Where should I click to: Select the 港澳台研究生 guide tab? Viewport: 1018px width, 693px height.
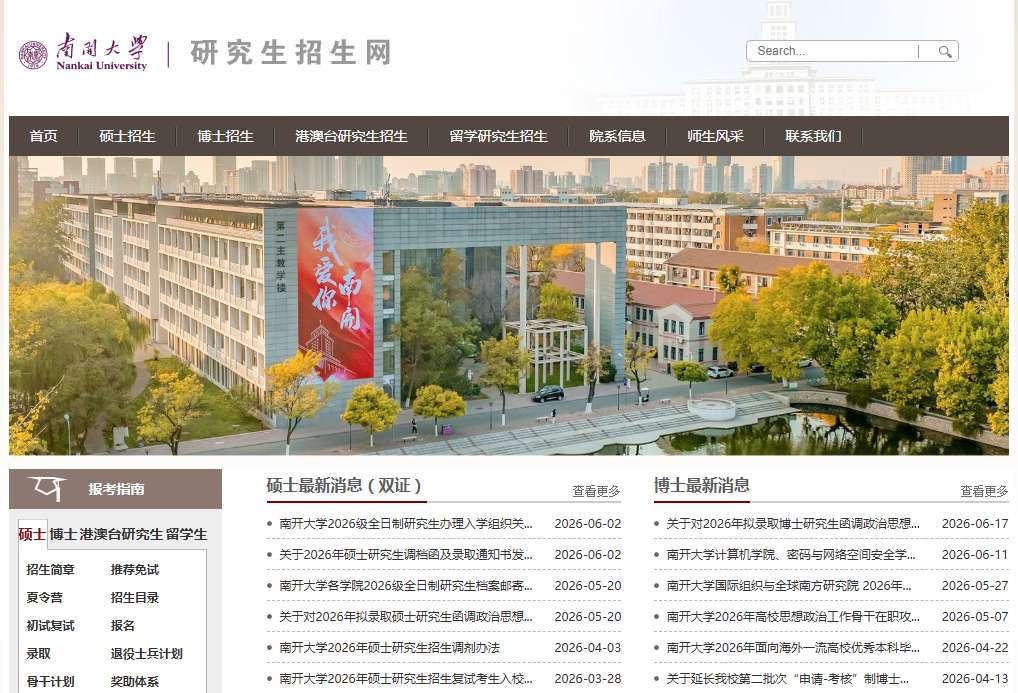(121, 534)
